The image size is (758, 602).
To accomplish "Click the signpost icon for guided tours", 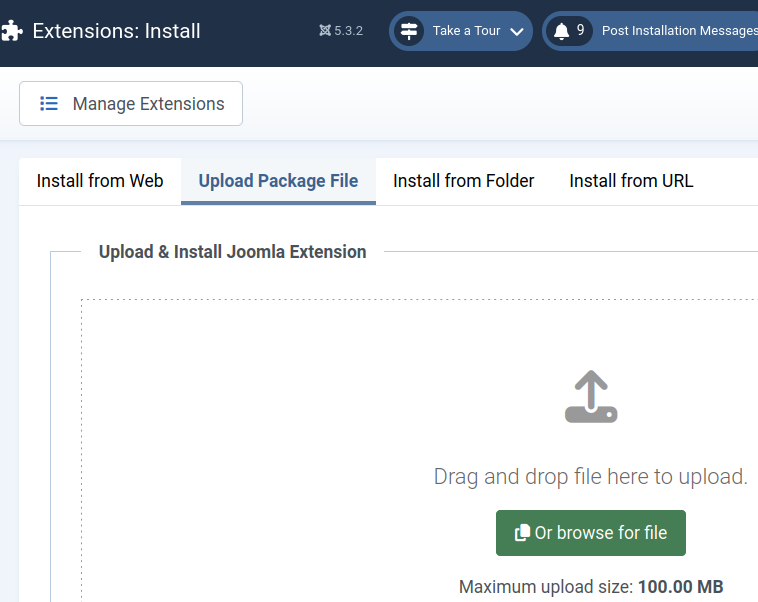I will click(409, 31).
